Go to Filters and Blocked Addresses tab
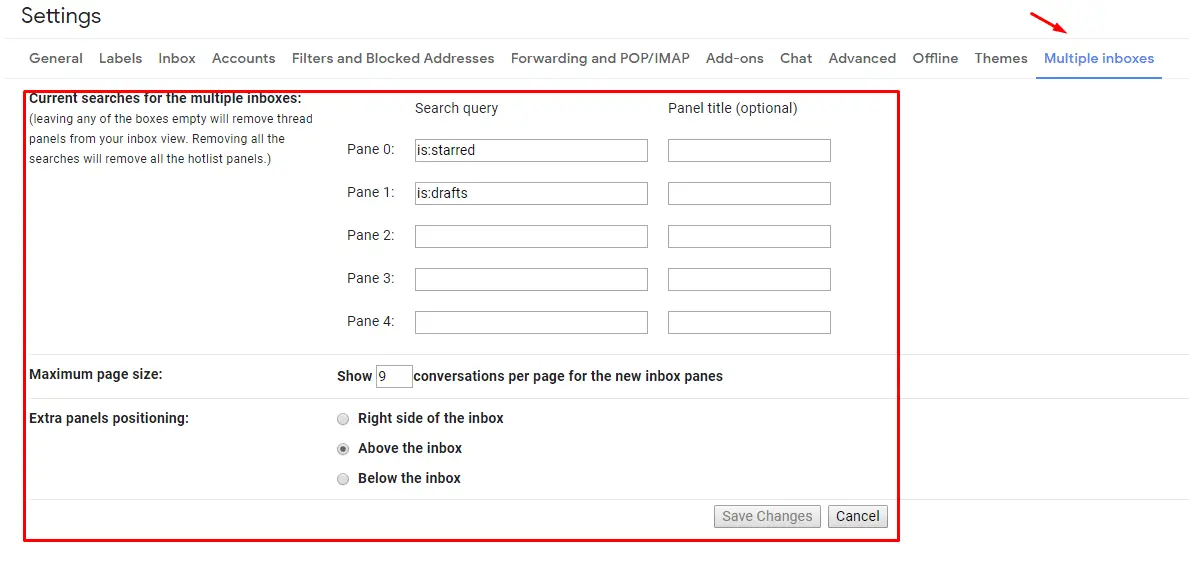 [x=393, y=58]
